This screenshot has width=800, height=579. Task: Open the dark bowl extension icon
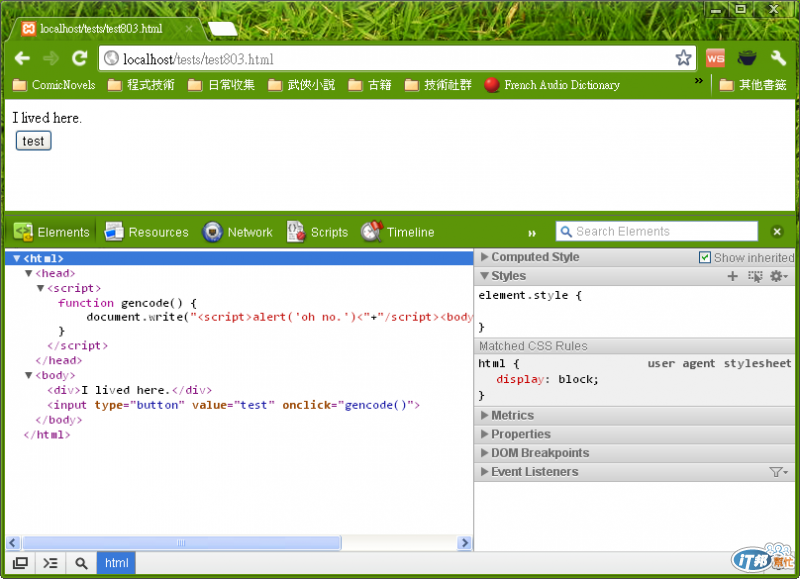[746, 58]
